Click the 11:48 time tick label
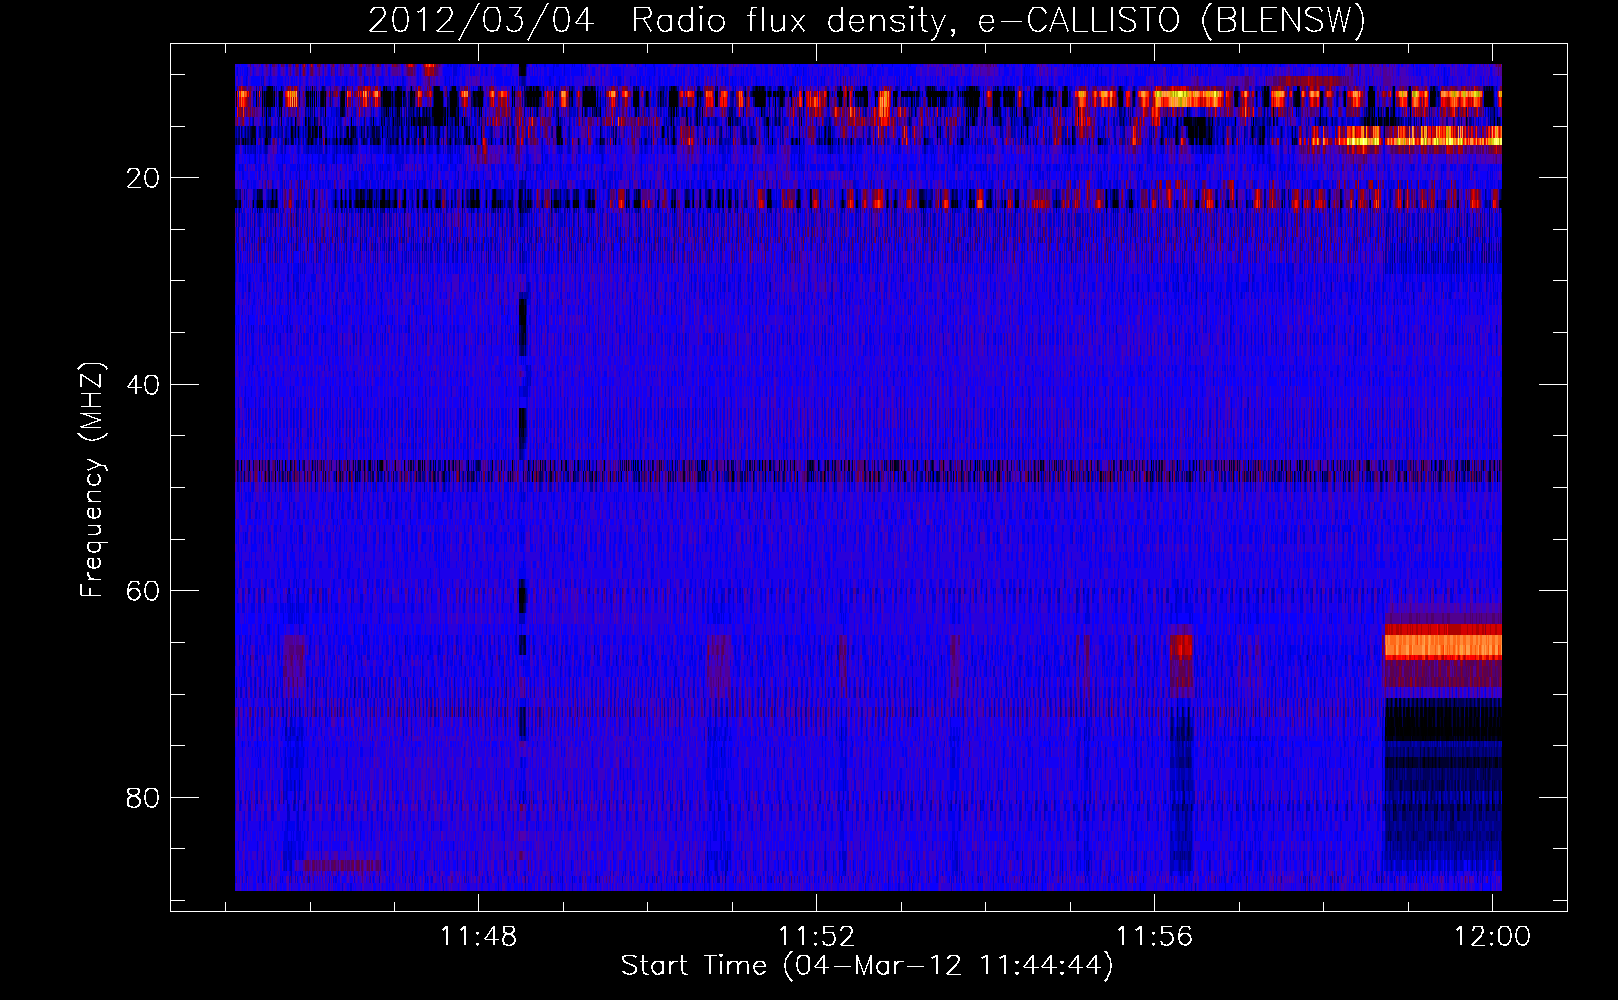1618x1000 pixels. [x=479, y=937]
